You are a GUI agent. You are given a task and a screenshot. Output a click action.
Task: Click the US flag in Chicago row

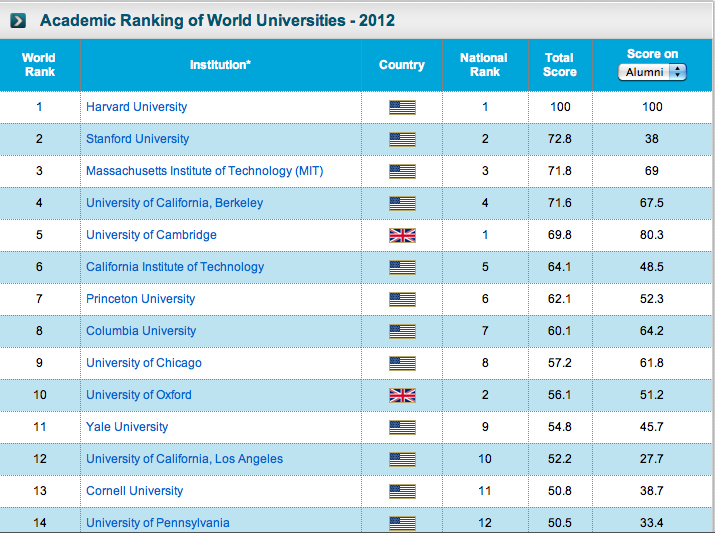coord(402,363)
